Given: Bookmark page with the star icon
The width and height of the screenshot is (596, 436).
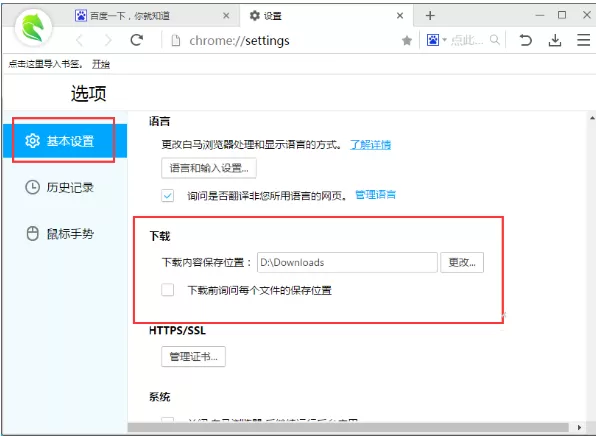Looking at the screenshot, I should pyautogui.click(x=407, y=40).
